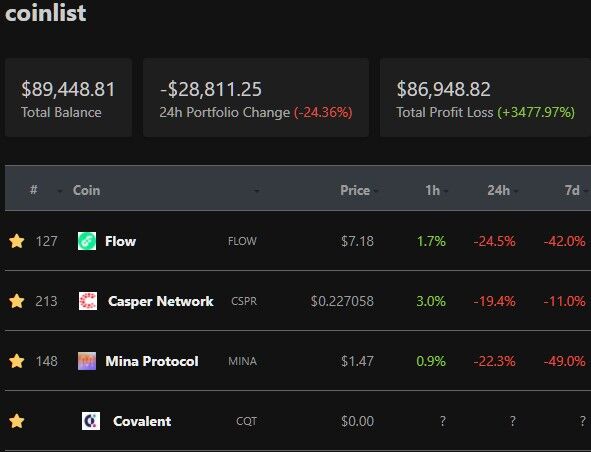Click the Covalent coin logo icon
The image size is (591, 452).
tap(91, 421)
